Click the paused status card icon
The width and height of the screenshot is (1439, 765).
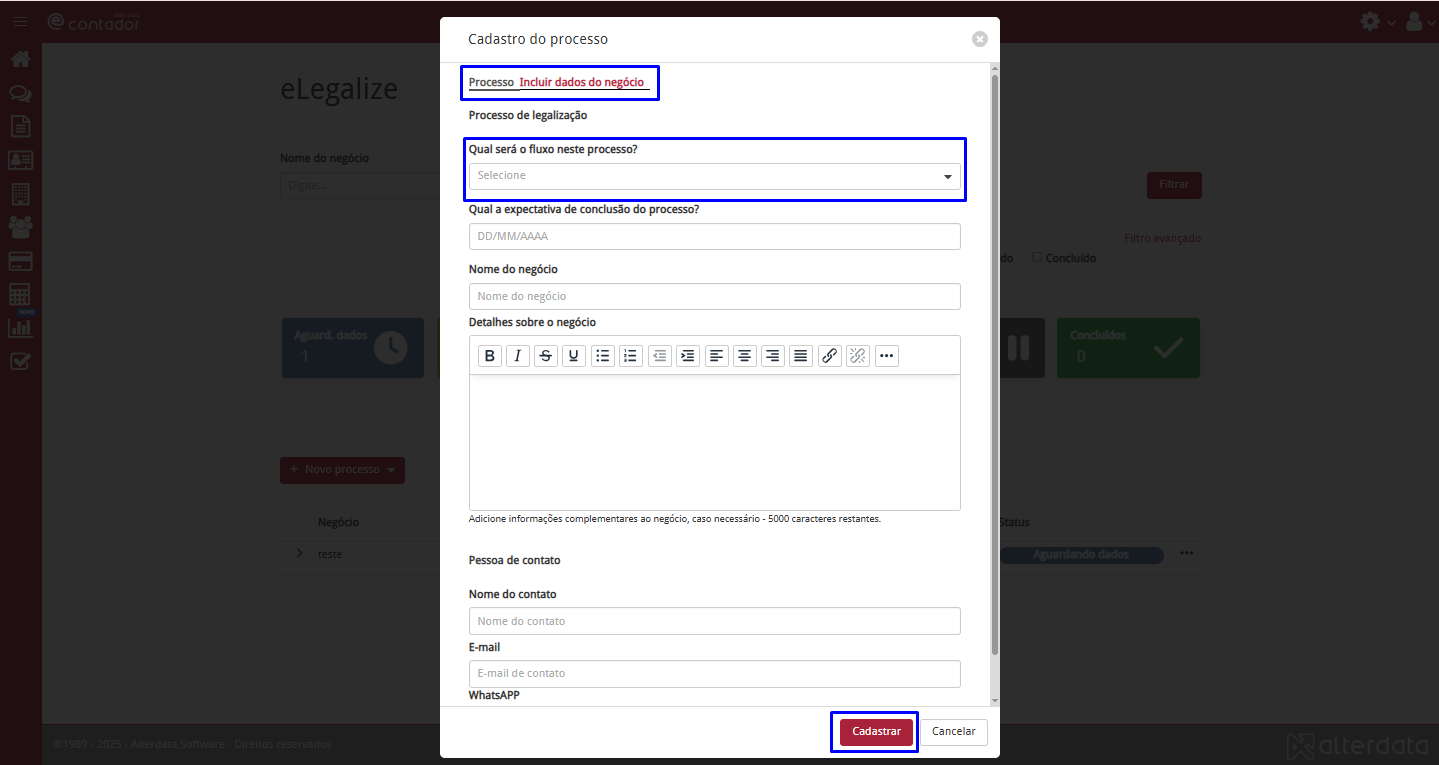point(1018,348)
